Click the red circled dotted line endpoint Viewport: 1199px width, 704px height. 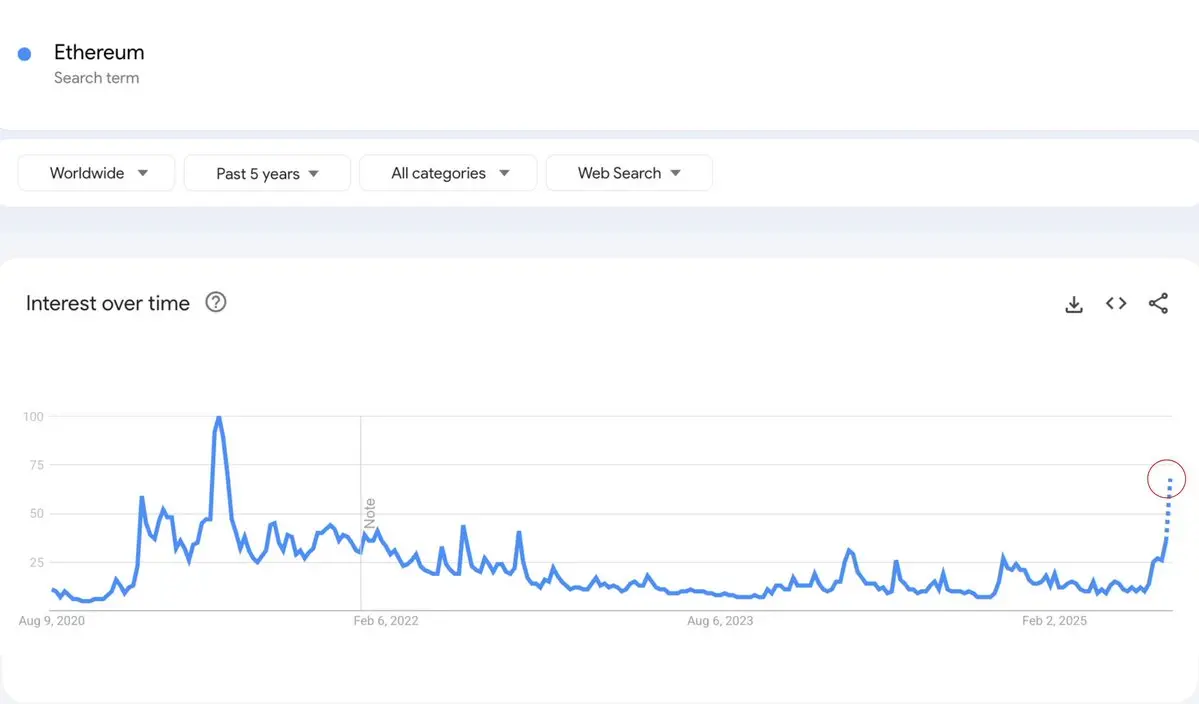[1167, 480]
